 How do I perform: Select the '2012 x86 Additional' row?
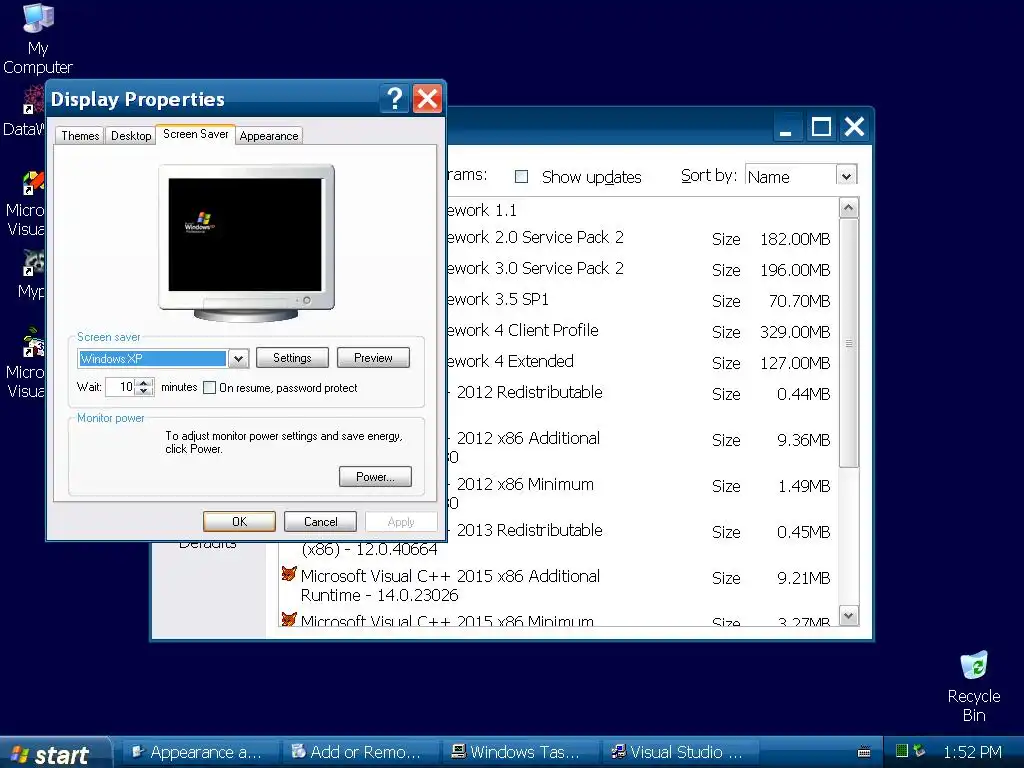641,447
